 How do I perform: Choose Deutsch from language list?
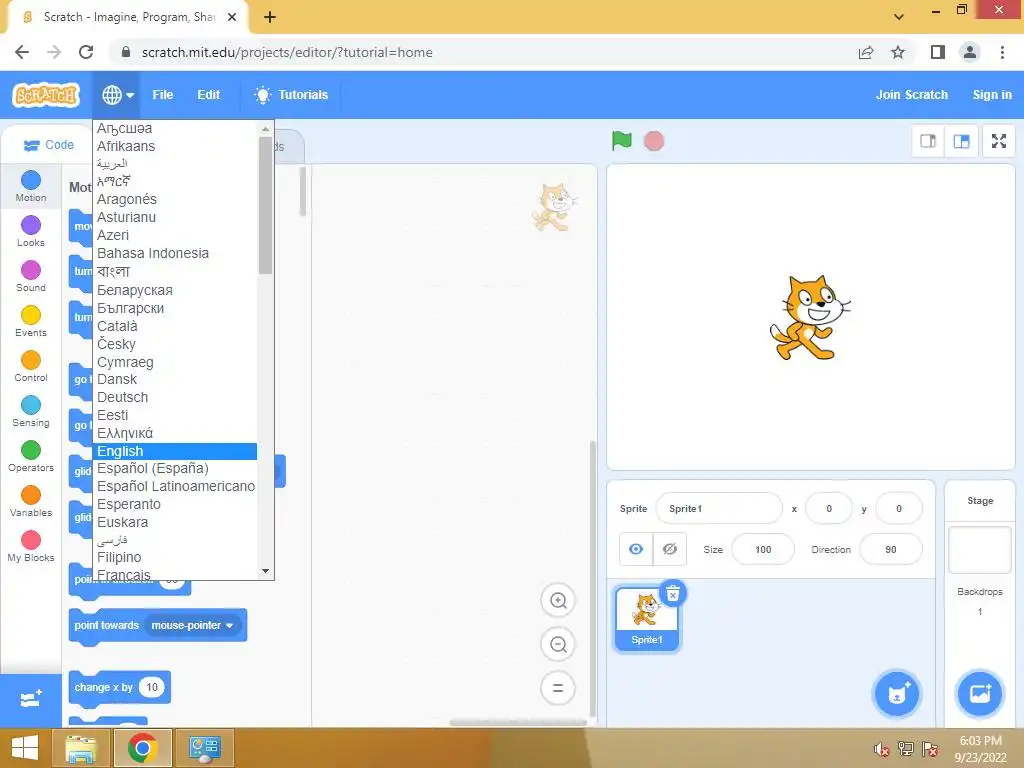click(123, 398)
